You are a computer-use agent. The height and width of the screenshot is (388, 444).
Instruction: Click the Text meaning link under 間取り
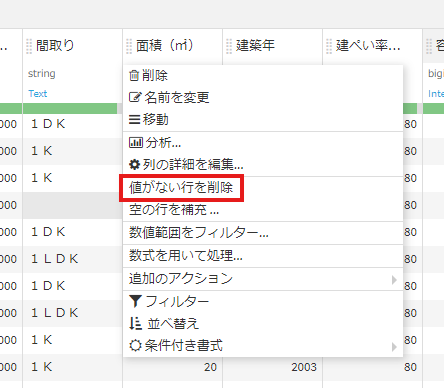[x=38, y=94]
